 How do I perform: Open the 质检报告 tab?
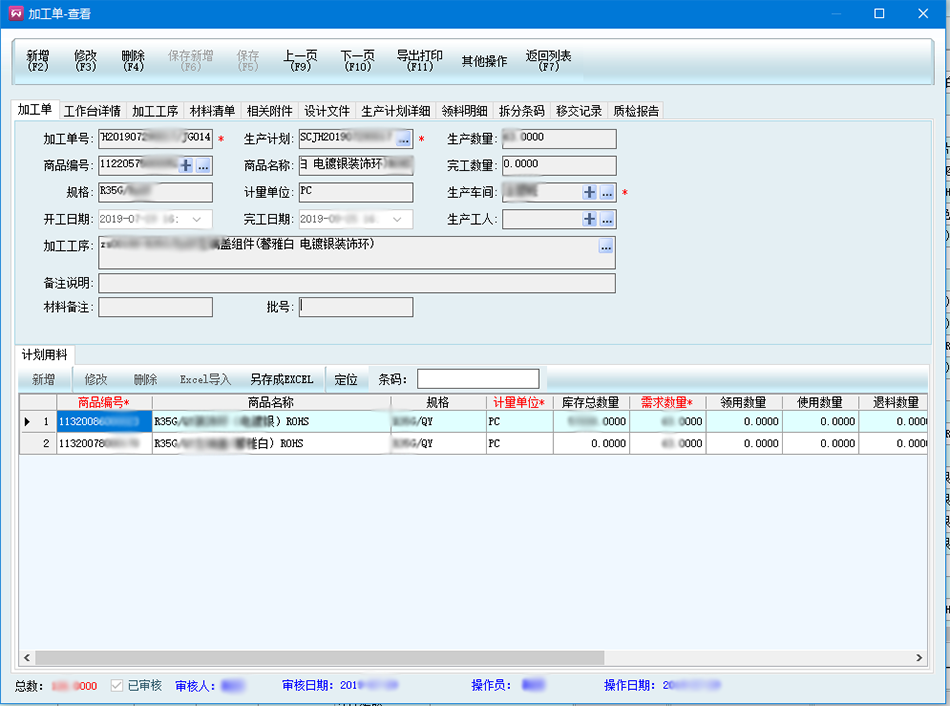tap(636, 111)
